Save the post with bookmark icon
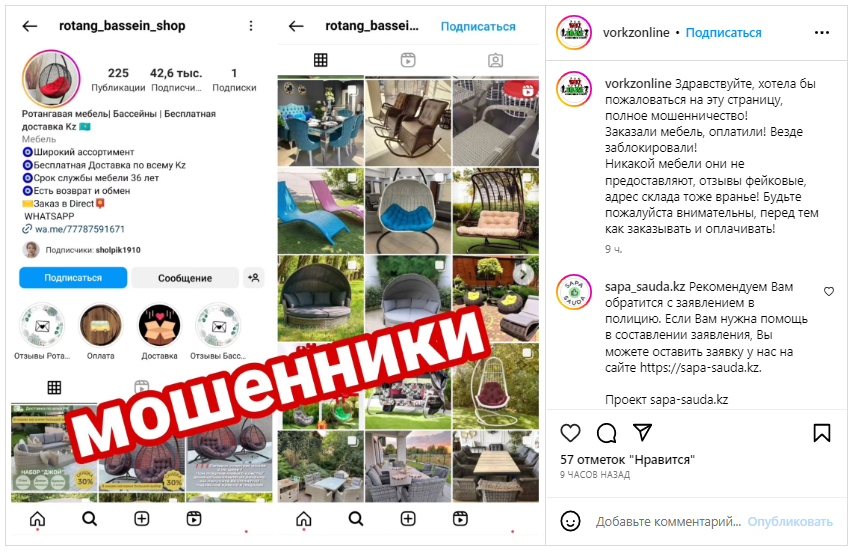The width and height of the screenshot is (859, 557). [x=822, y=433]
